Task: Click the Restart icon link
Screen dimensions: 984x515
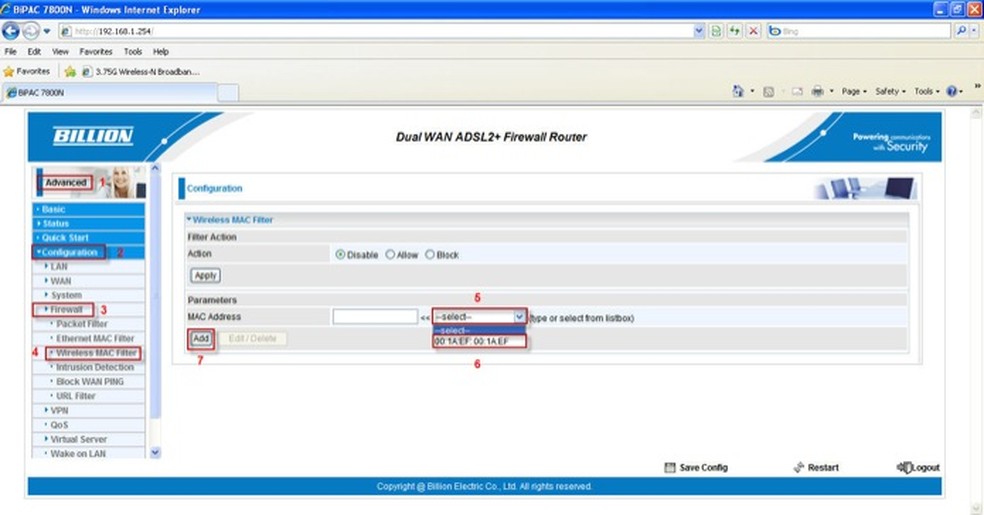Action: click(x=799, y=467)
